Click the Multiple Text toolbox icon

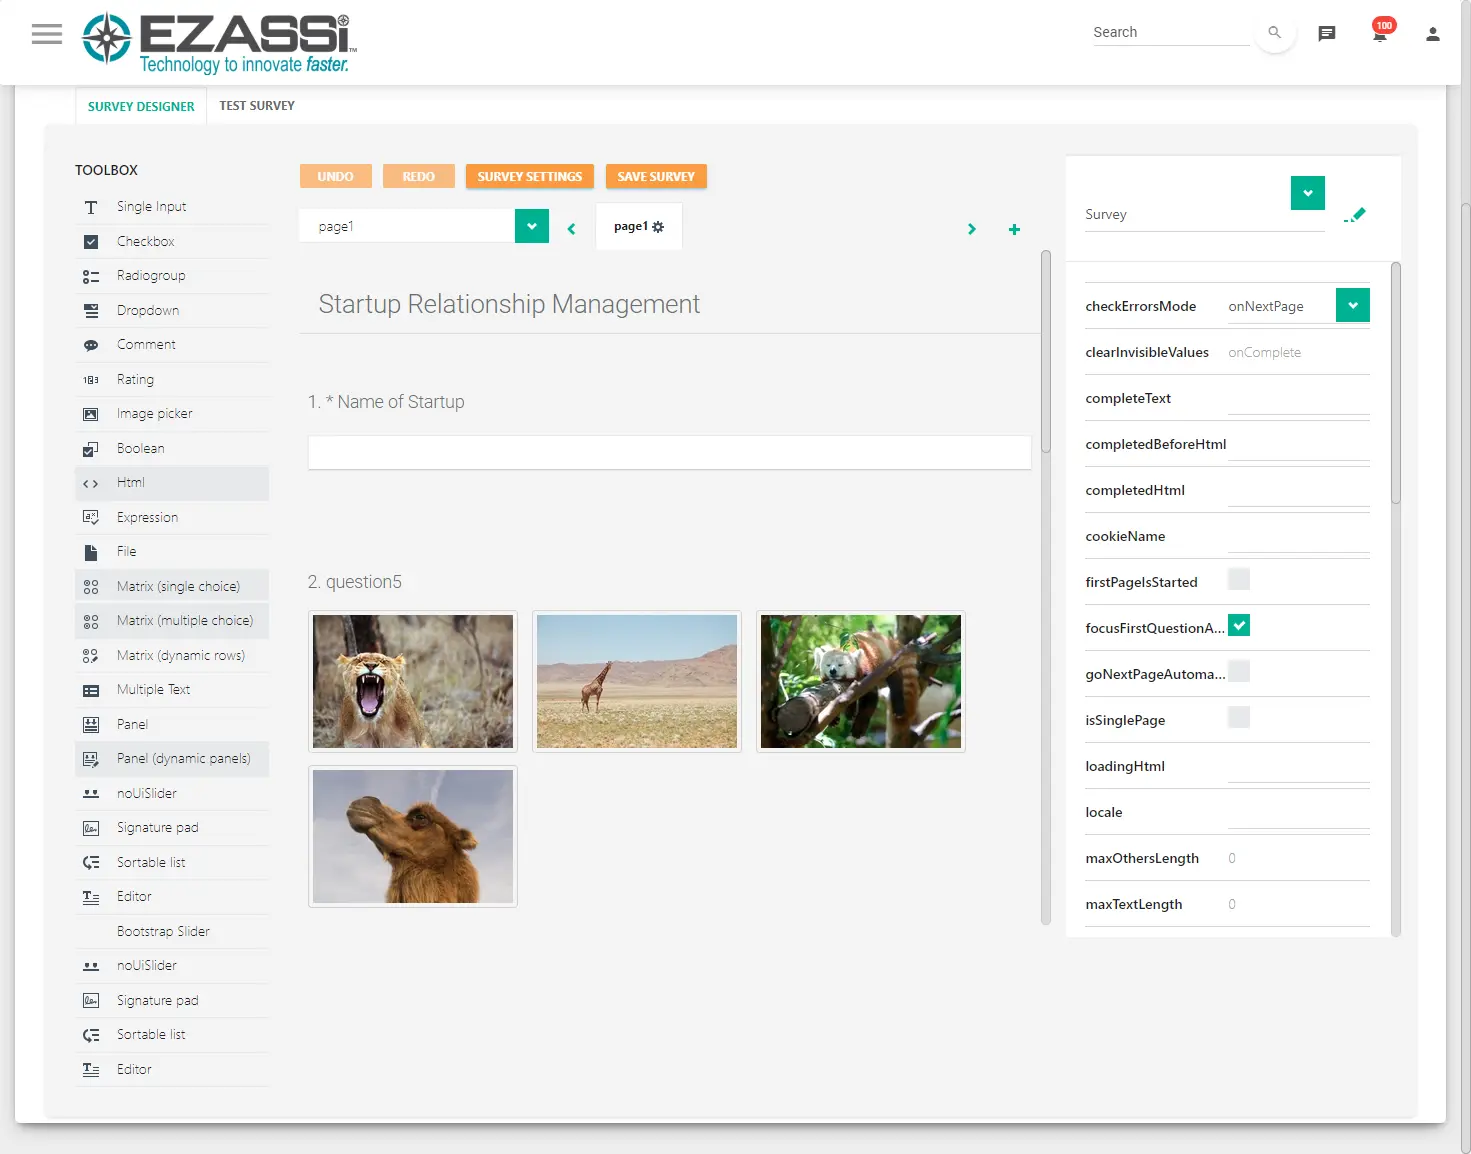(x=91, y=690)
